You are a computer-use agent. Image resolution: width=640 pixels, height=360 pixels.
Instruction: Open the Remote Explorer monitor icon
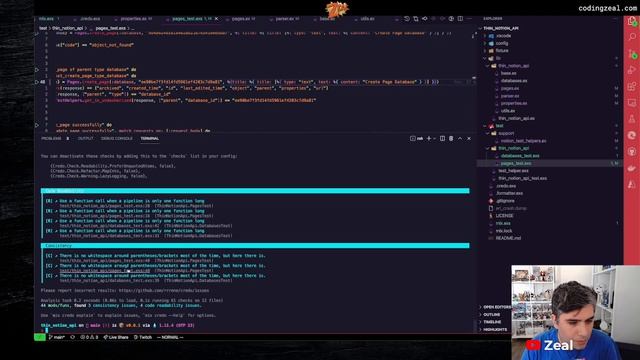[x=632, y=102]
